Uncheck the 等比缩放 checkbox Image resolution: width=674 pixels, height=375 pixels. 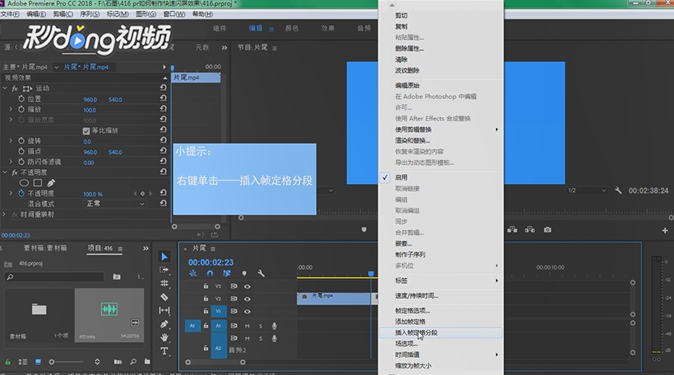click(x=86, y=131)
